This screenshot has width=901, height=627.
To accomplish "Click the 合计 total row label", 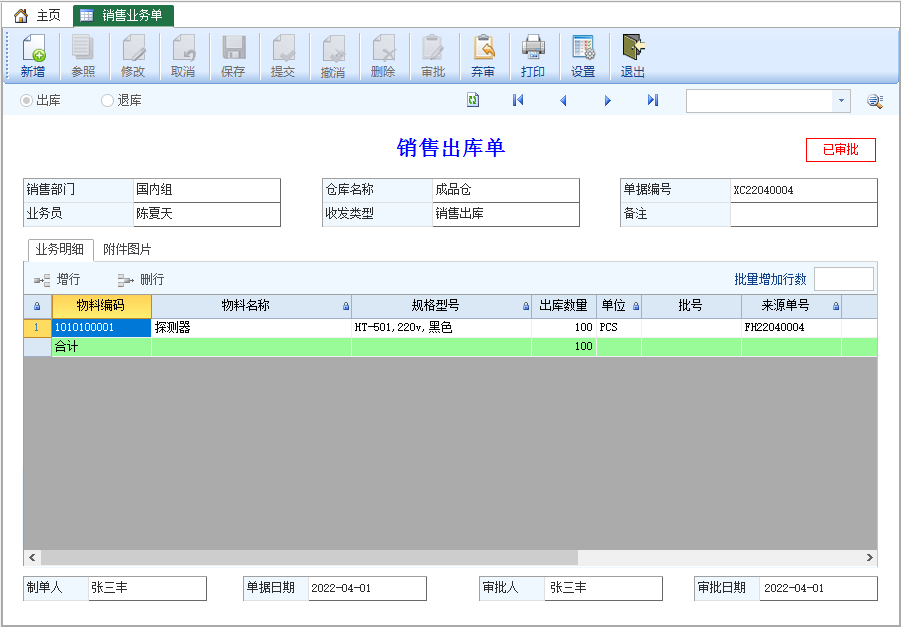I will 66,347.
